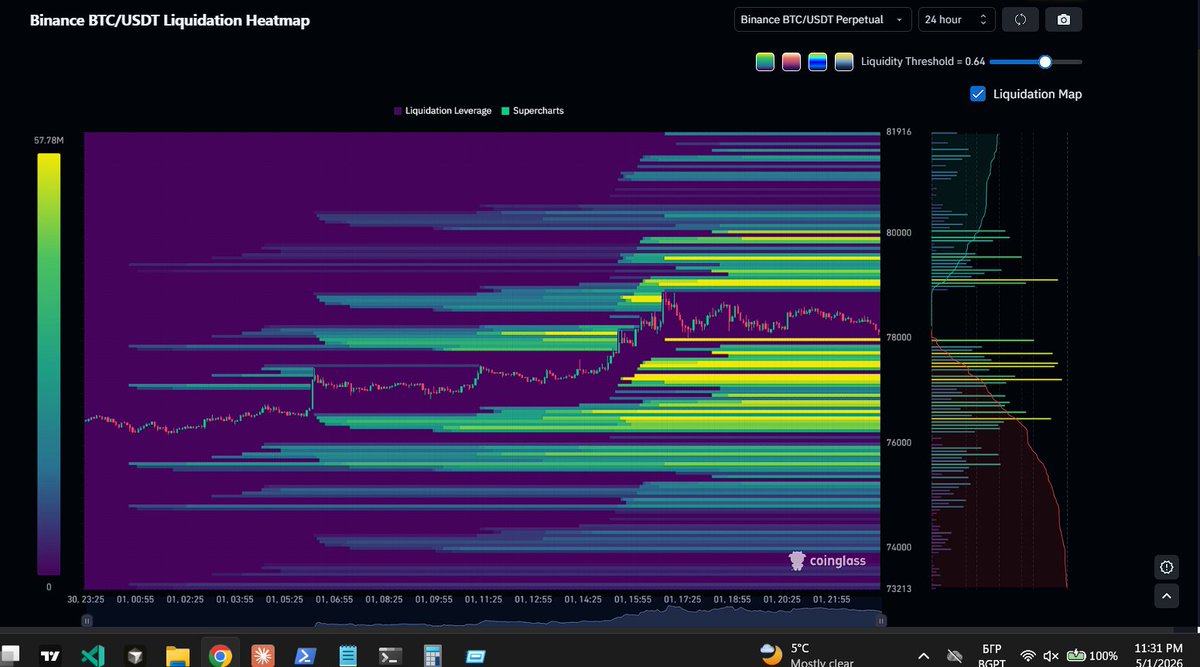Toggle the Liquidation Leverage legend series
Screen dimensions: 1200x667
coord(442,111)
